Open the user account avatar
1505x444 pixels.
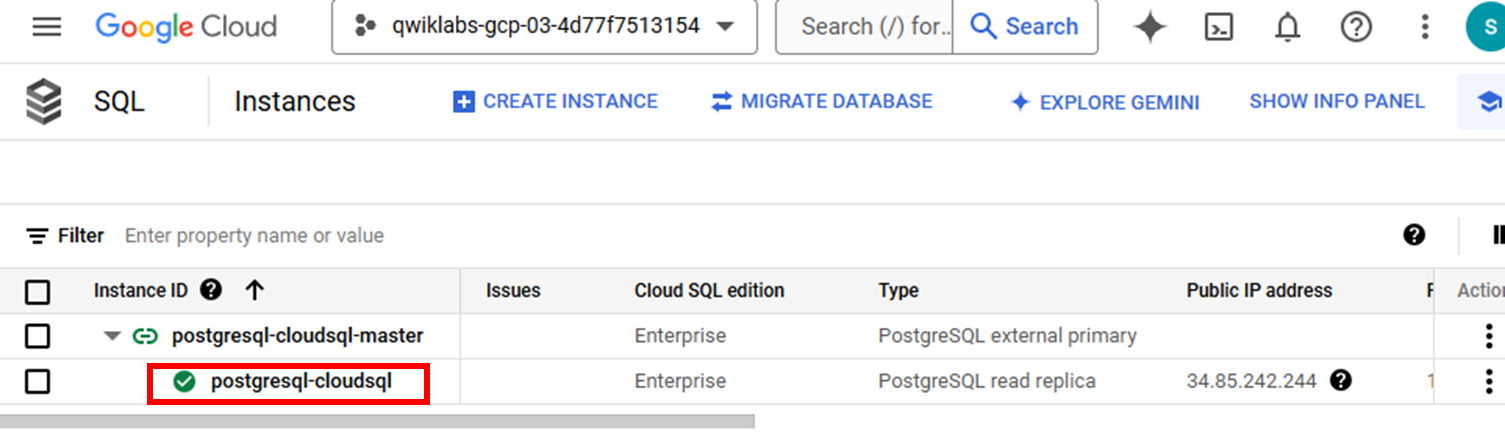coord(1486,27)
